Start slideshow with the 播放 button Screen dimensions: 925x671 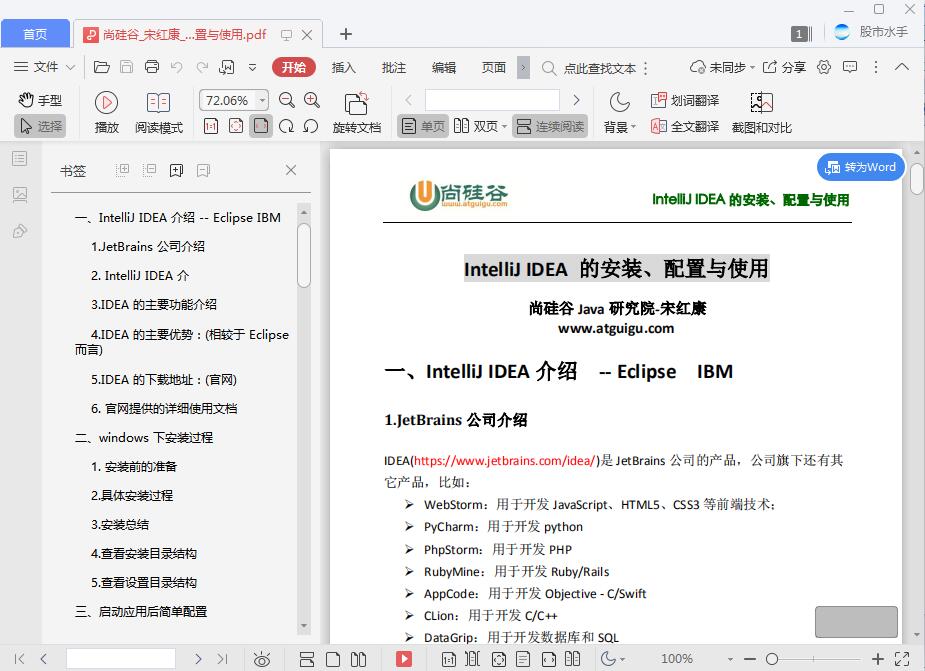click(x=107, y=113)
